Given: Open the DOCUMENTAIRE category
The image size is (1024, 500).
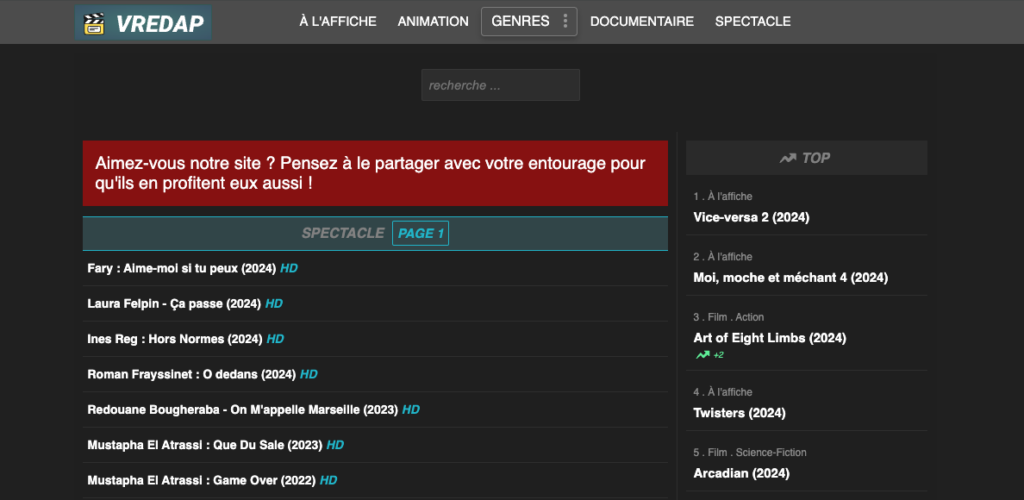Looking at the screenshot, I should click(x=642, y=21).
